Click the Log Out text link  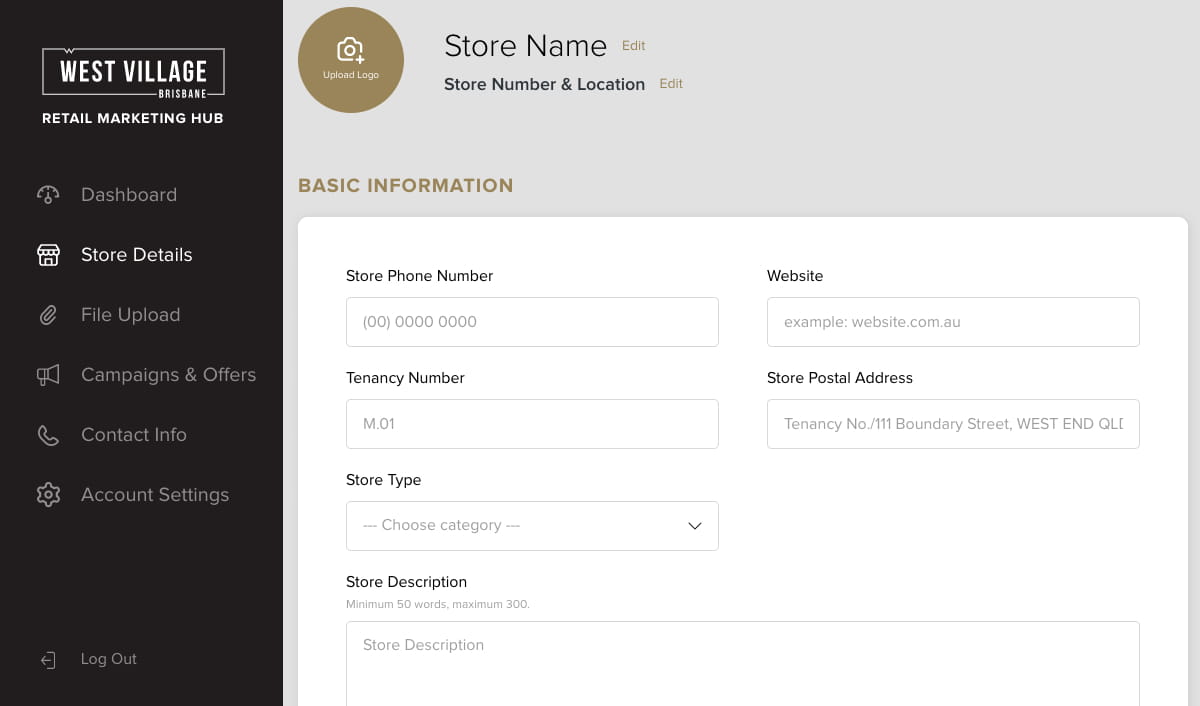[109, 659]
